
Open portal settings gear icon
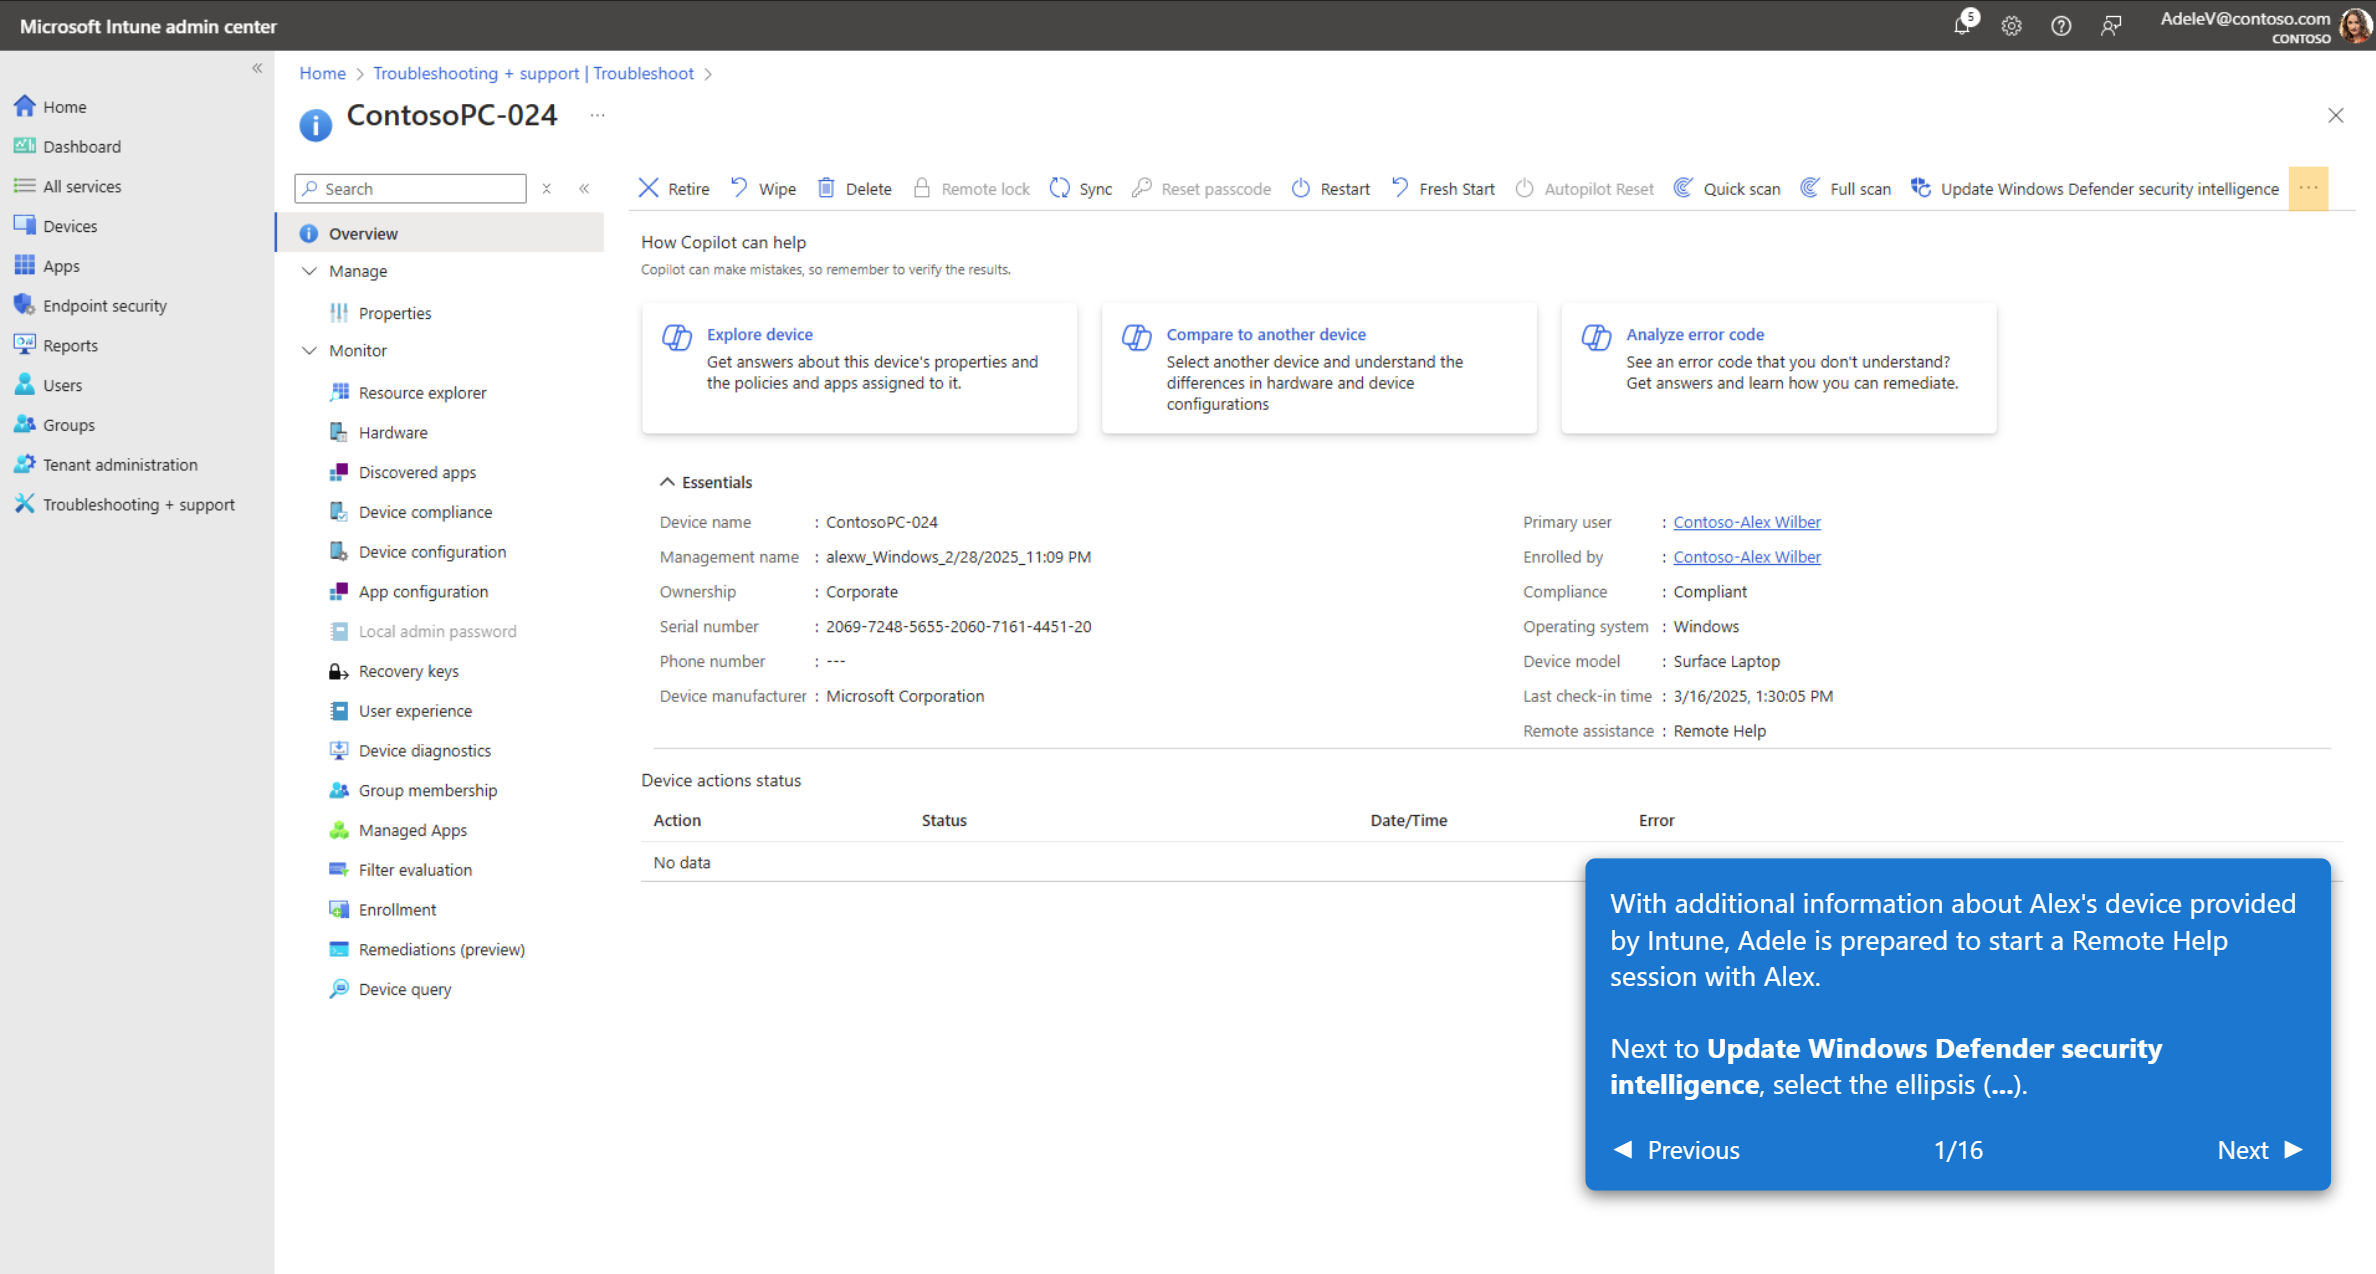click(2012, 26)
